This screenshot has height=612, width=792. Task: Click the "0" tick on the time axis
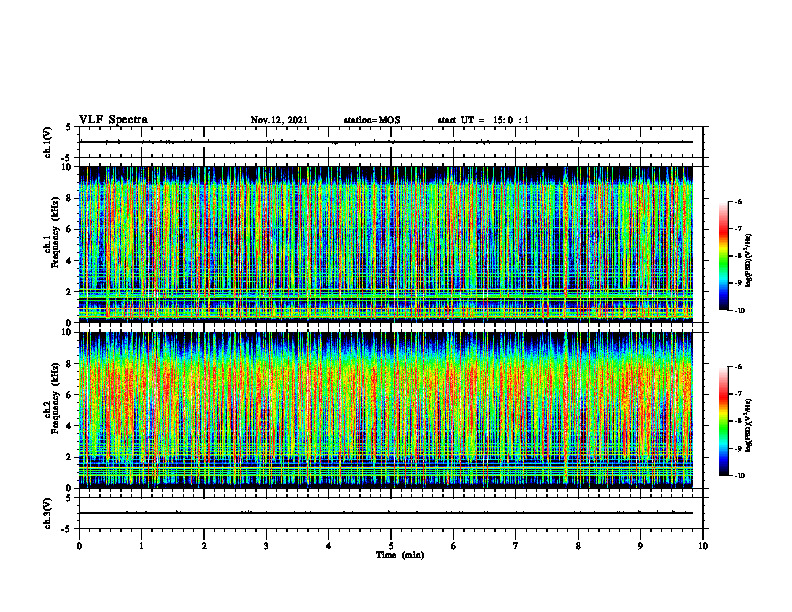point(79,546)
